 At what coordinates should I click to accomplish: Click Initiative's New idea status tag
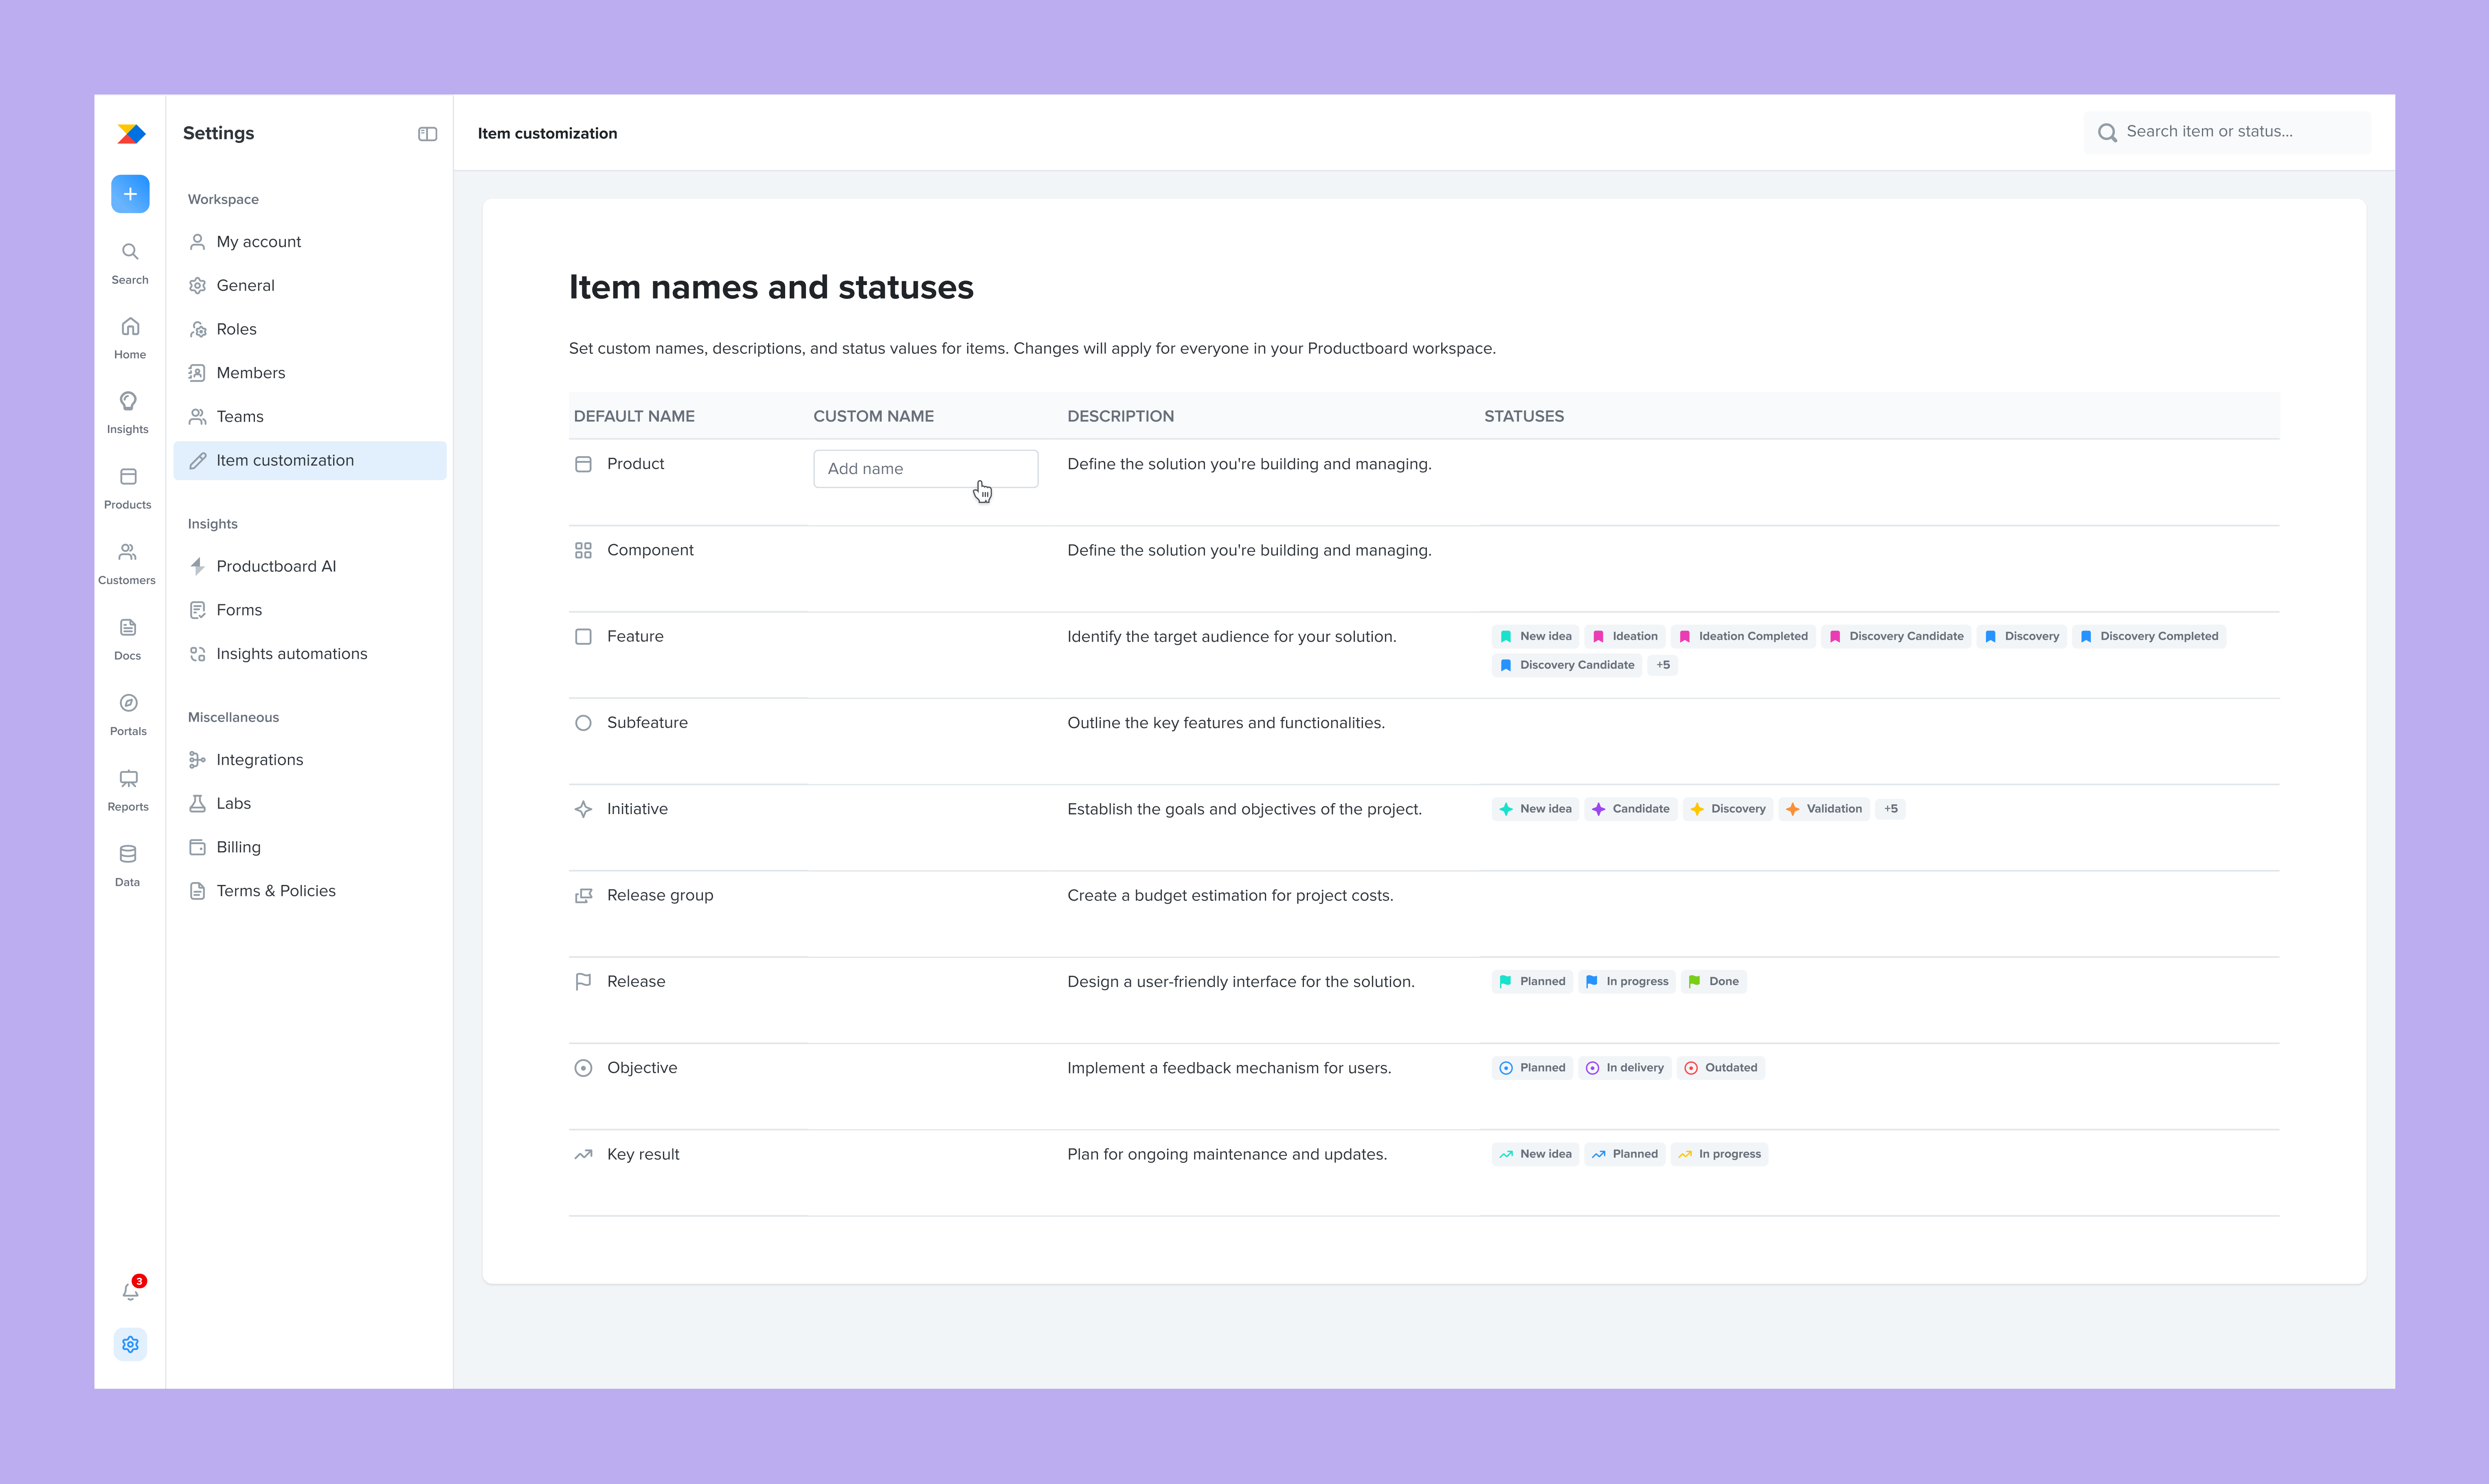click(x=1535, y=809)
